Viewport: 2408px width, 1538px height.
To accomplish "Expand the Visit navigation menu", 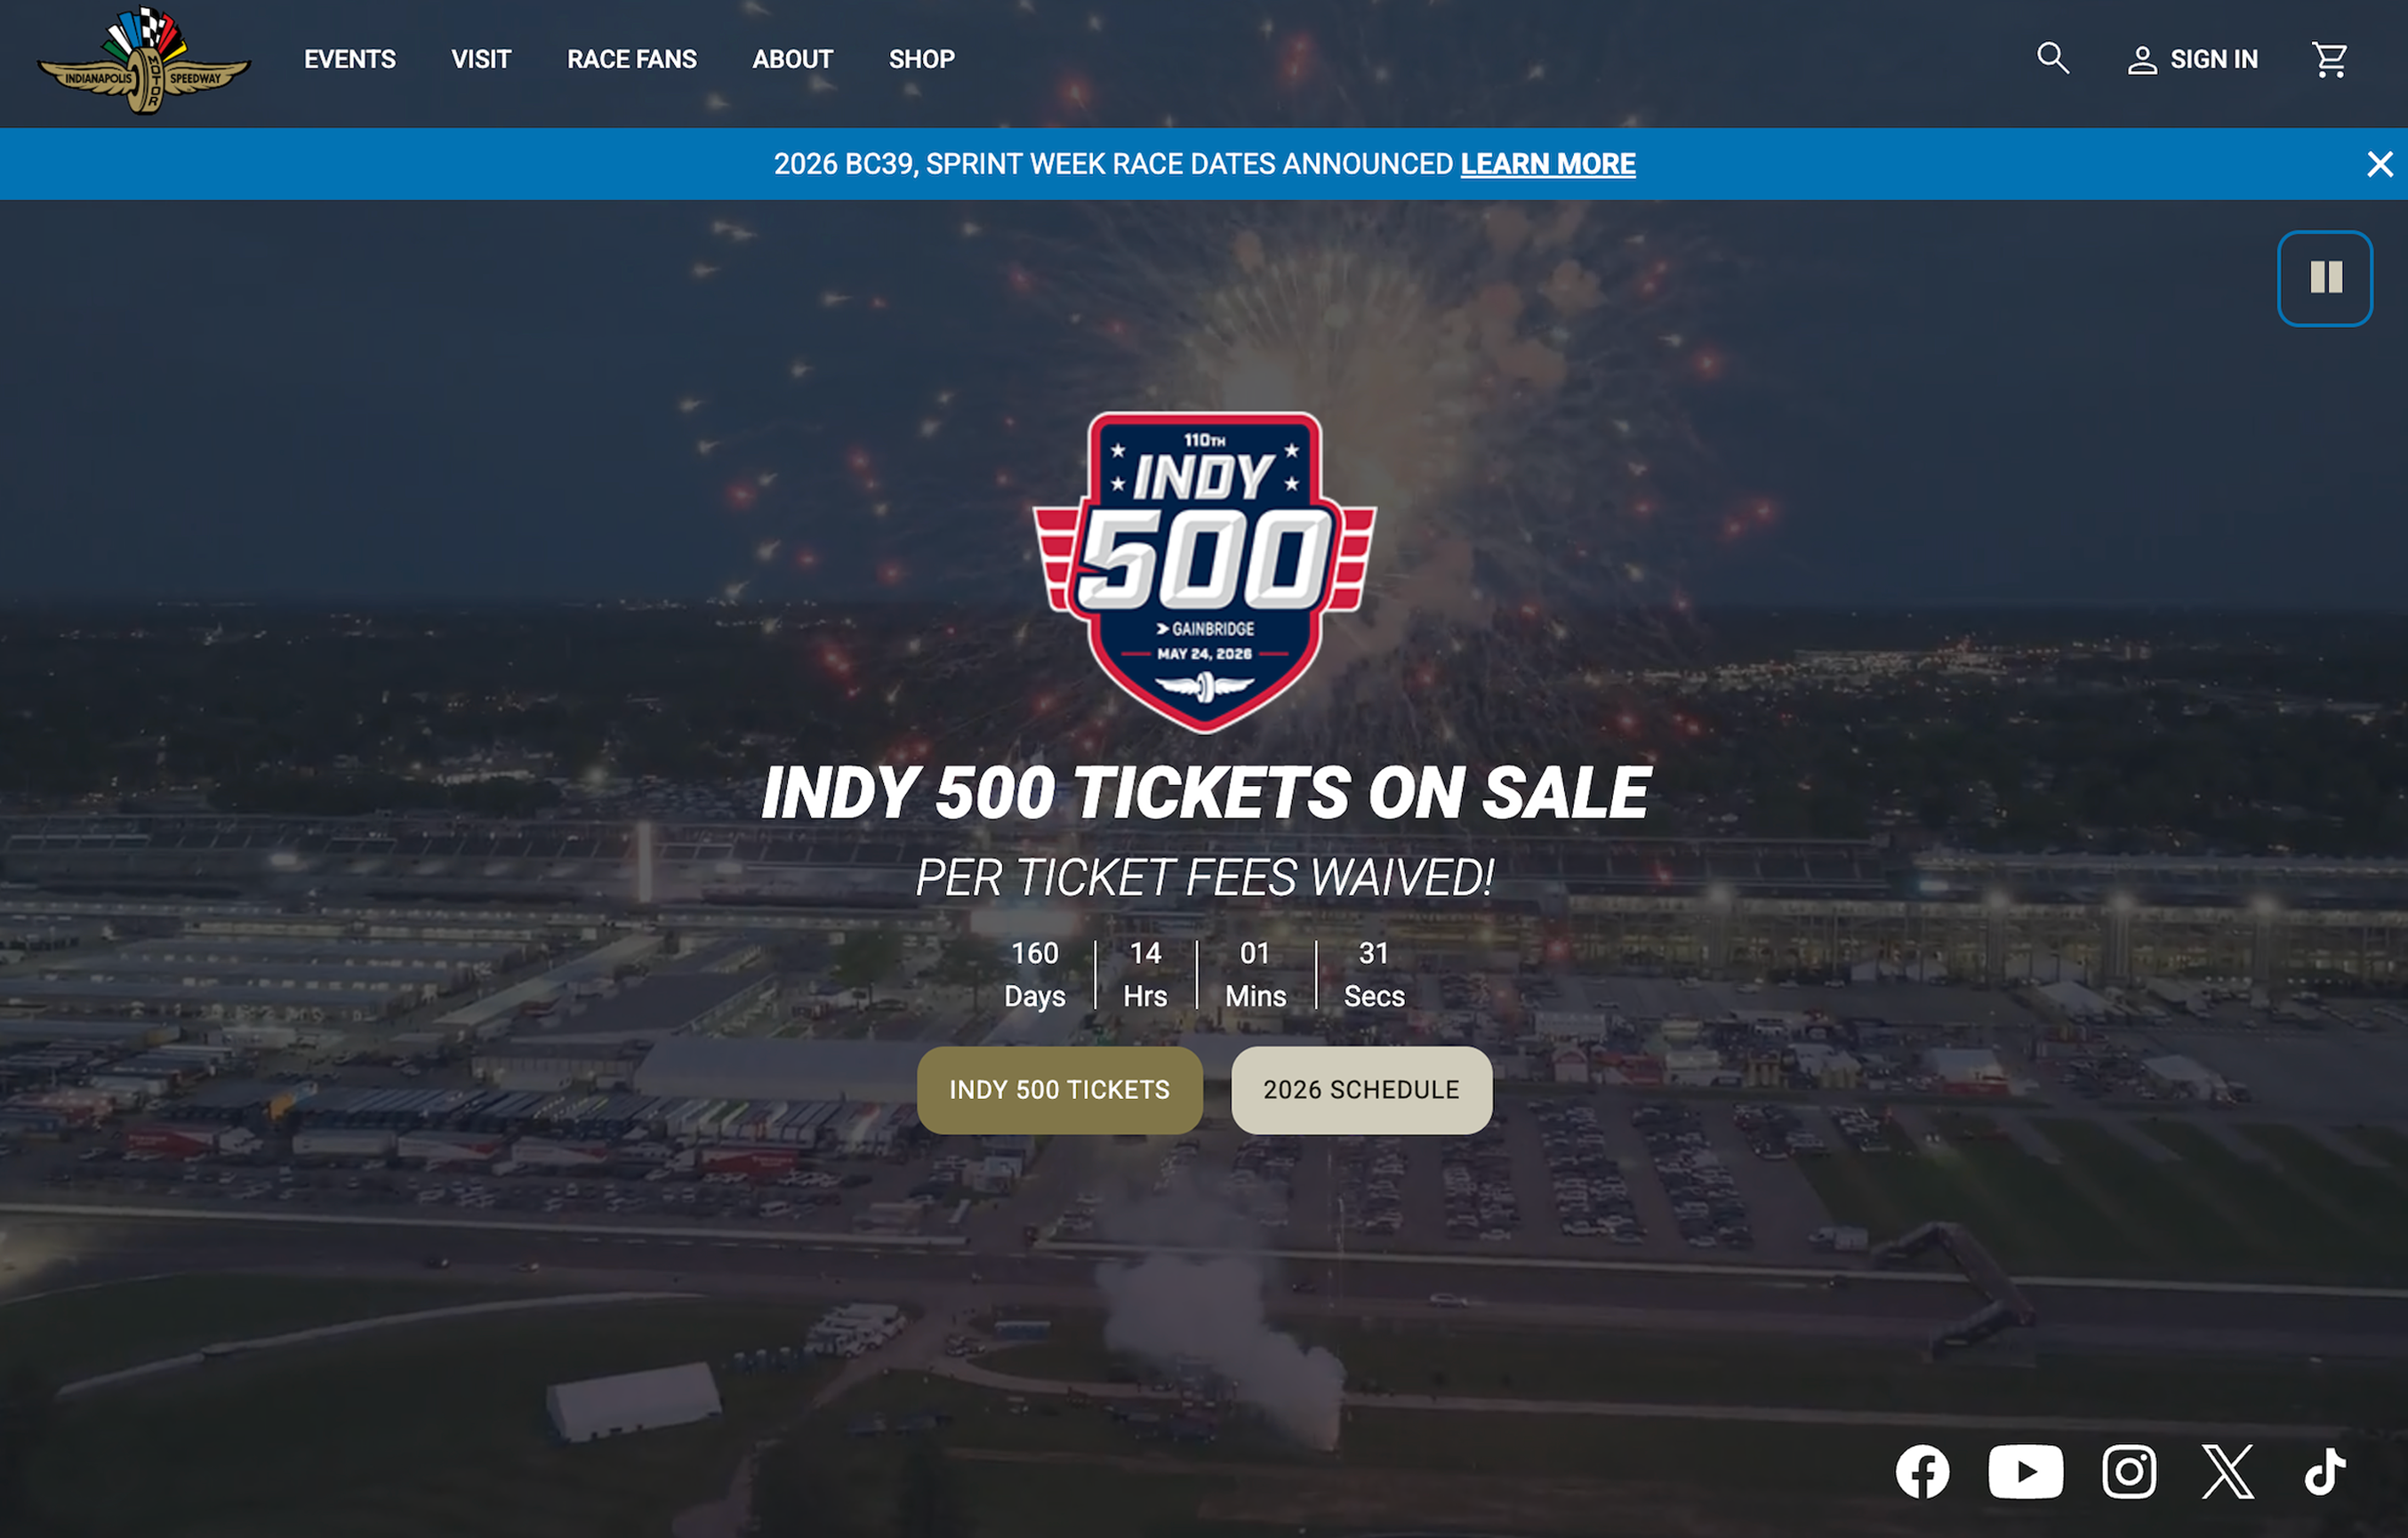I will (x=481, y=59).
